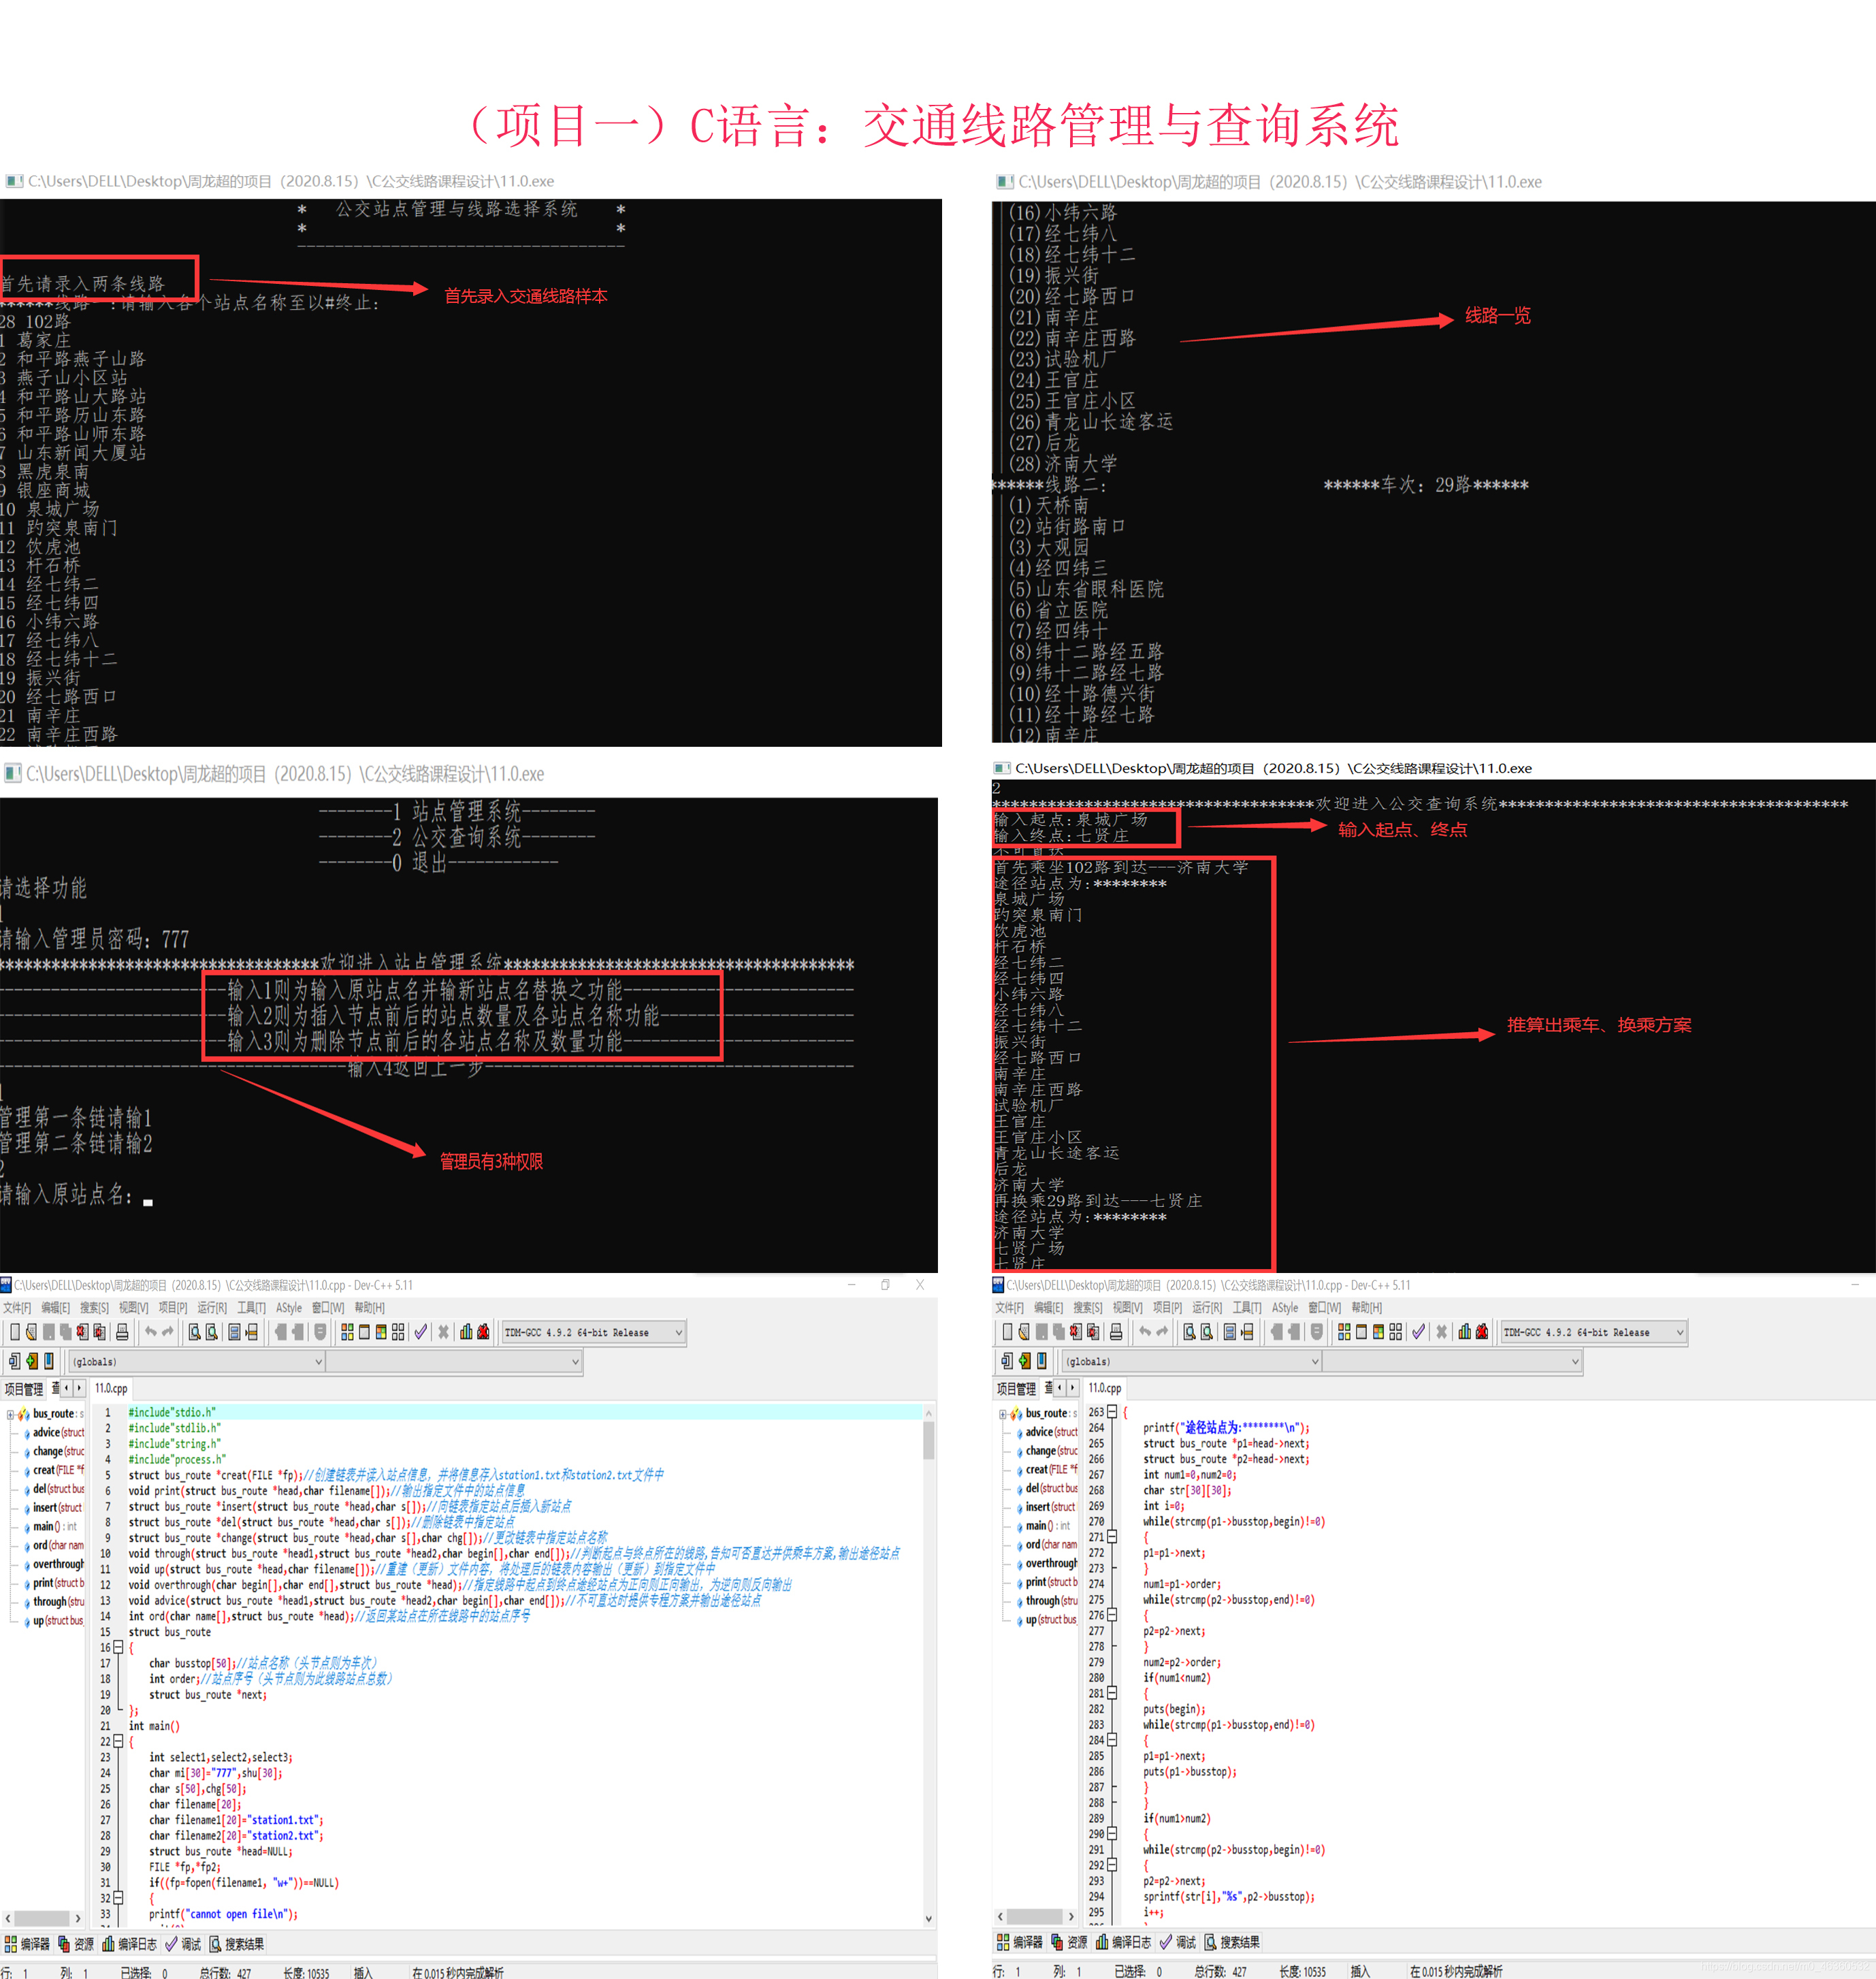1876x1979 pixels.
Task: Select through function in right class browser
Action: coord(1051,1601)
